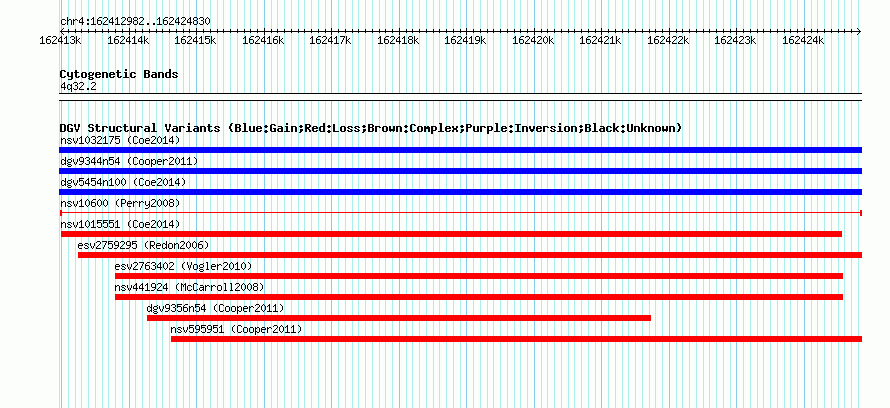Click the 162418k ruler tick label
This screenshot has width=890, height=408.
(x=398, y=40)
